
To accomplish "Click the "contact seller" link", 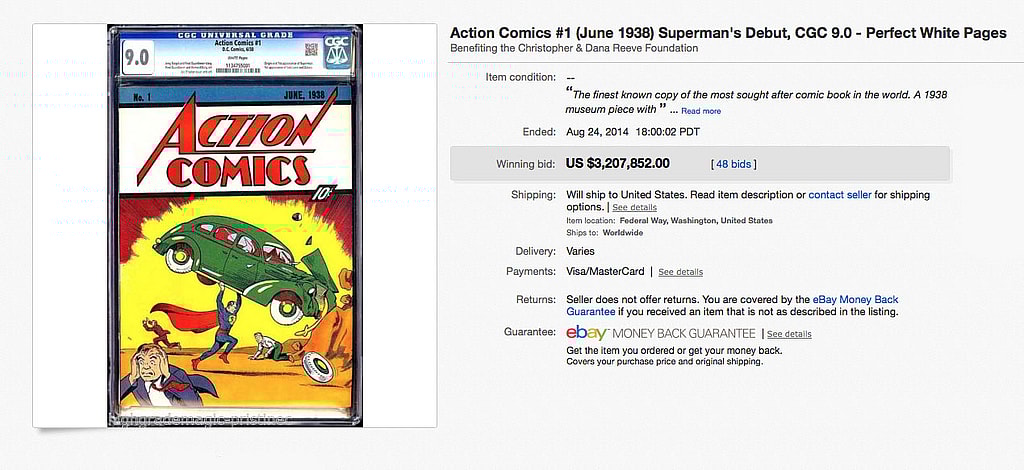I will point(840,195).
